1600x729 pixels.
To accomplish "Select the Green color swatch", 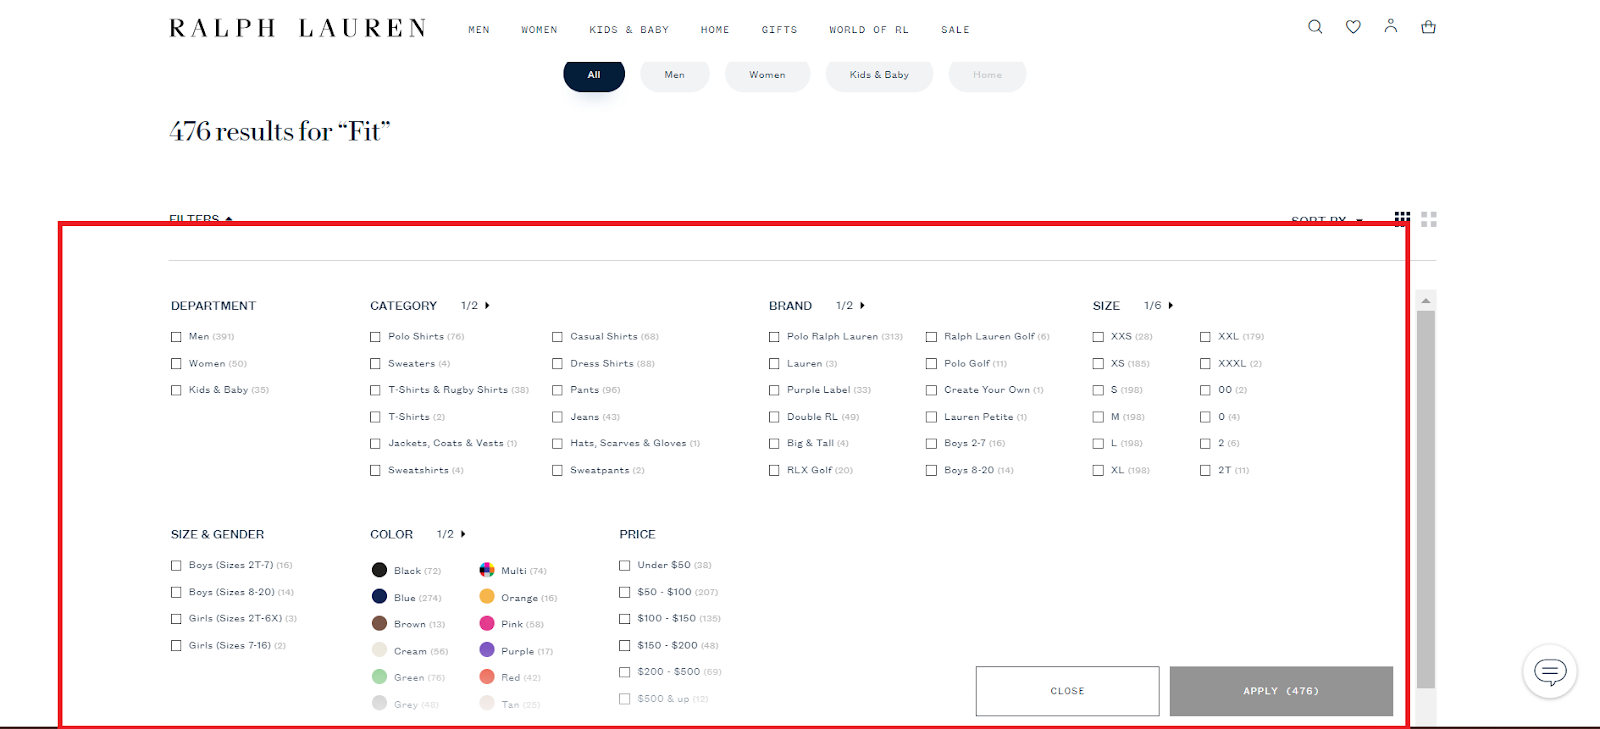I will click(x=379, y=677).
